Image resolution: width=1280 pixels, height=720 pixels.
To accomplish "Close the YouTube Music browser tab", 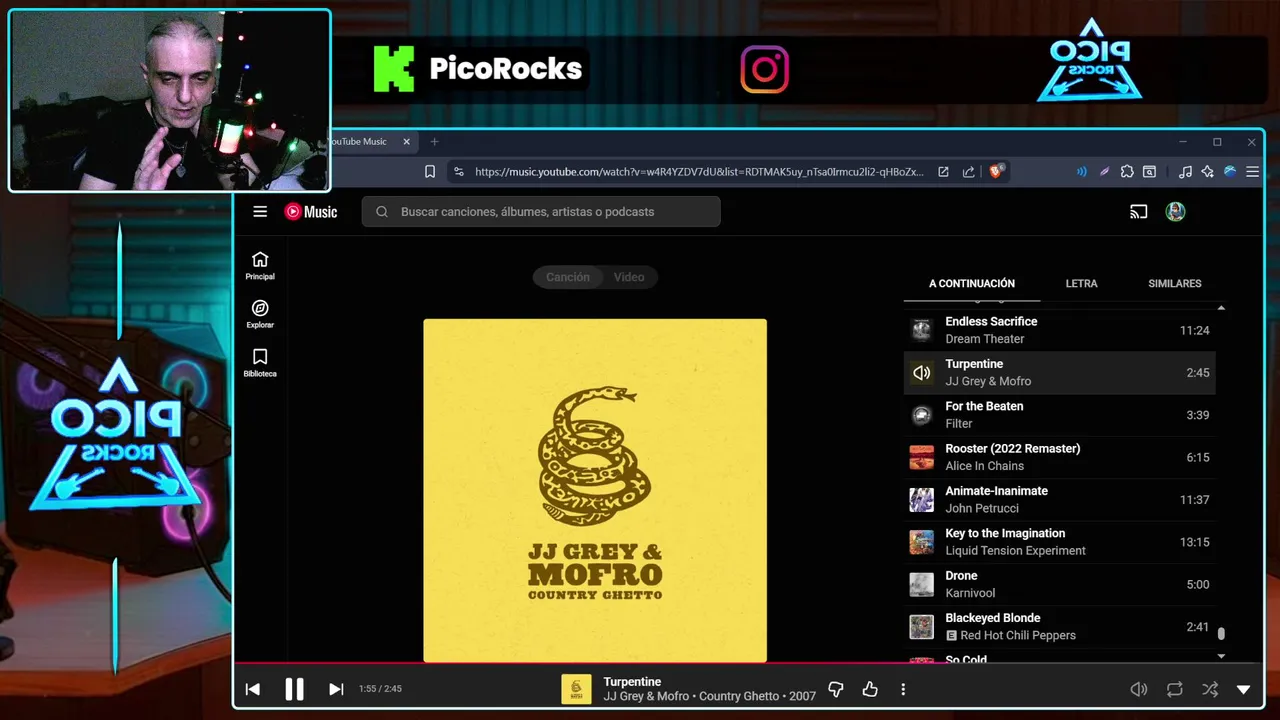I will [x=406, y=142].
